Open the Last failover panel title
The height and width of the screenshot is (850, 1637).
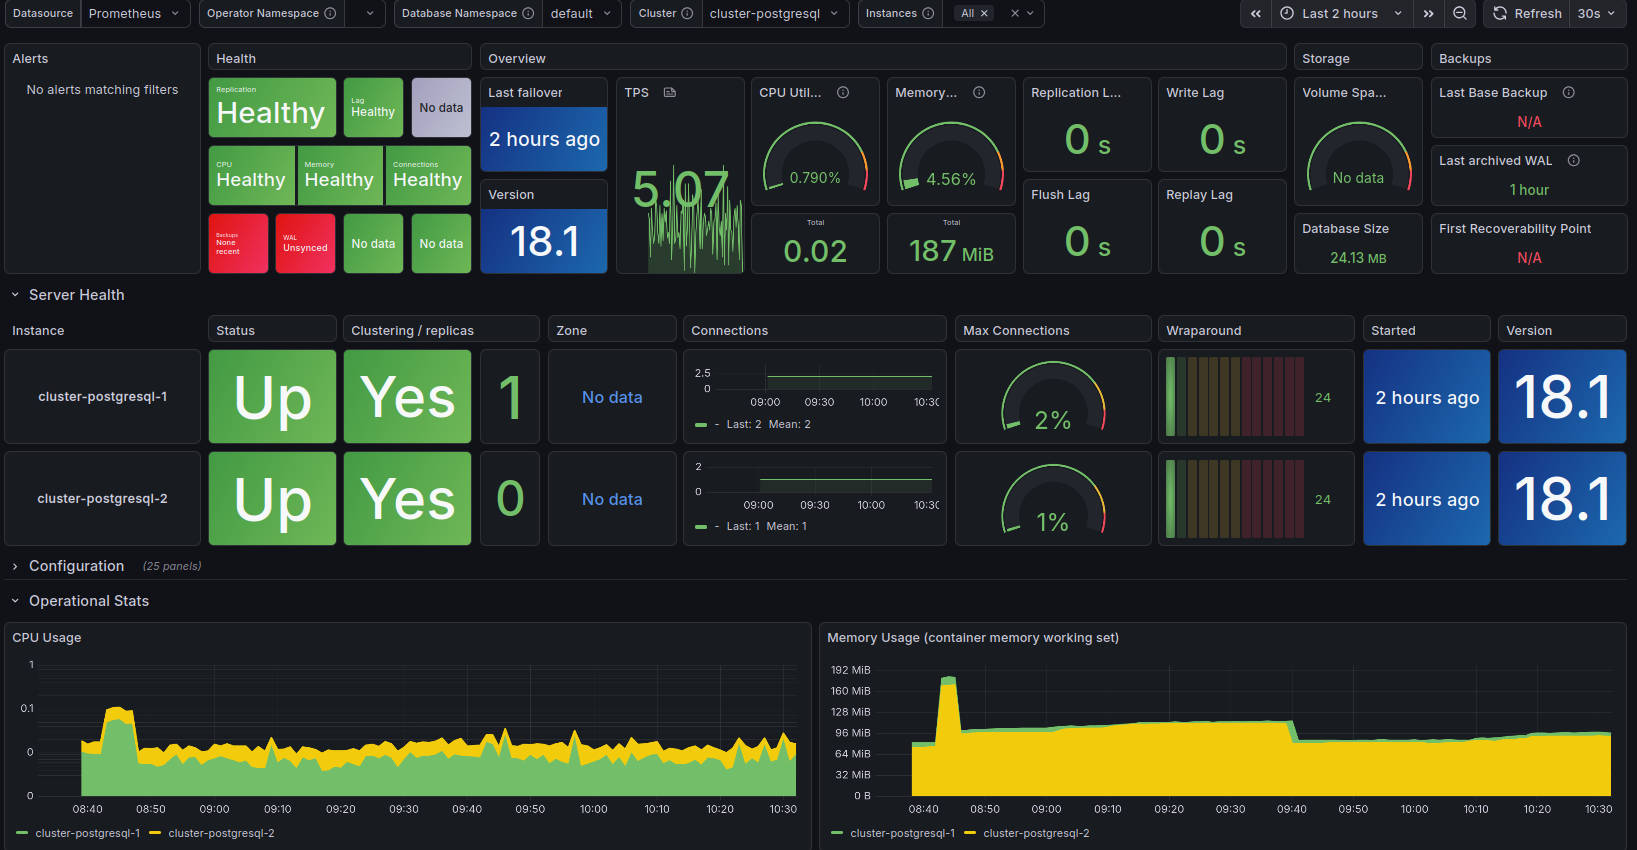click(525, 92)
